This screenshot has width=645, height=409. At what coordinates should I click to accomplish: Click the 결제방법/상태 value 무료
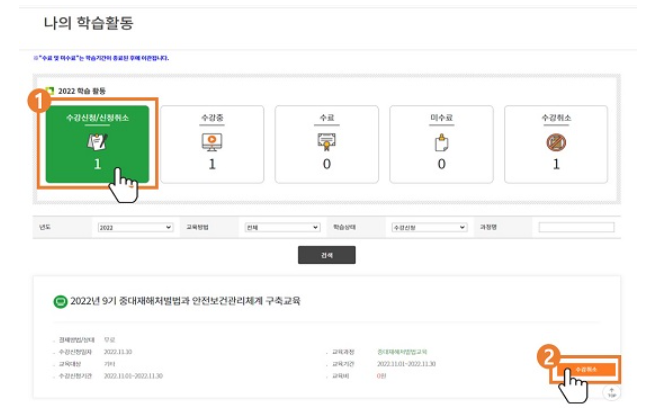(x=109, y=340)
